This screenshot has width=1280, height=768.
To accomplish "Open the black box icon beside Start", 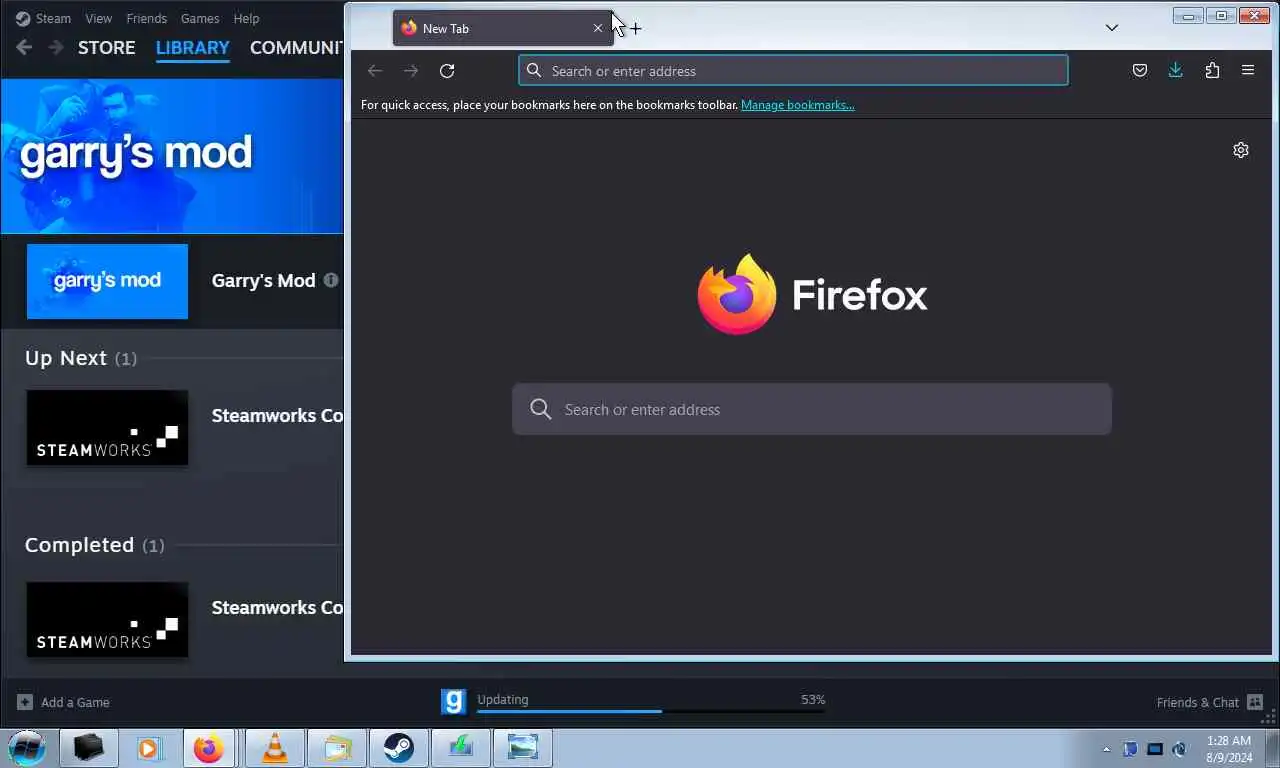I will tap(89, 747).
